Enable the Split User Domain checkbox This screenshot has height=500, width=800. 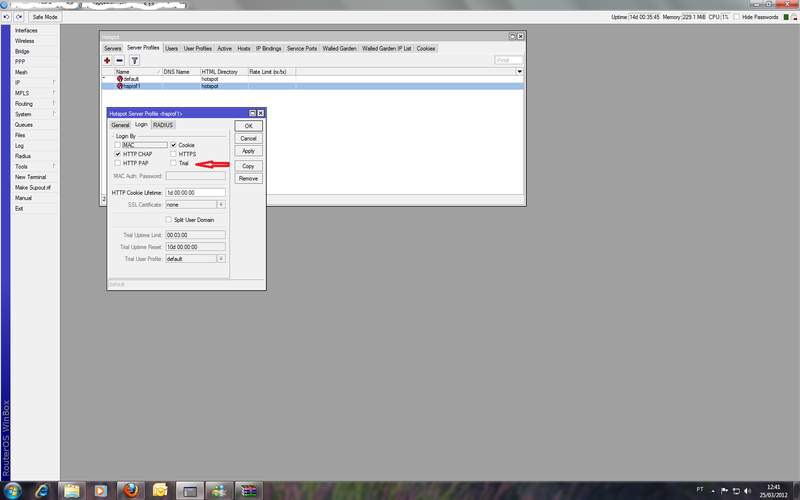click(169, 219)
